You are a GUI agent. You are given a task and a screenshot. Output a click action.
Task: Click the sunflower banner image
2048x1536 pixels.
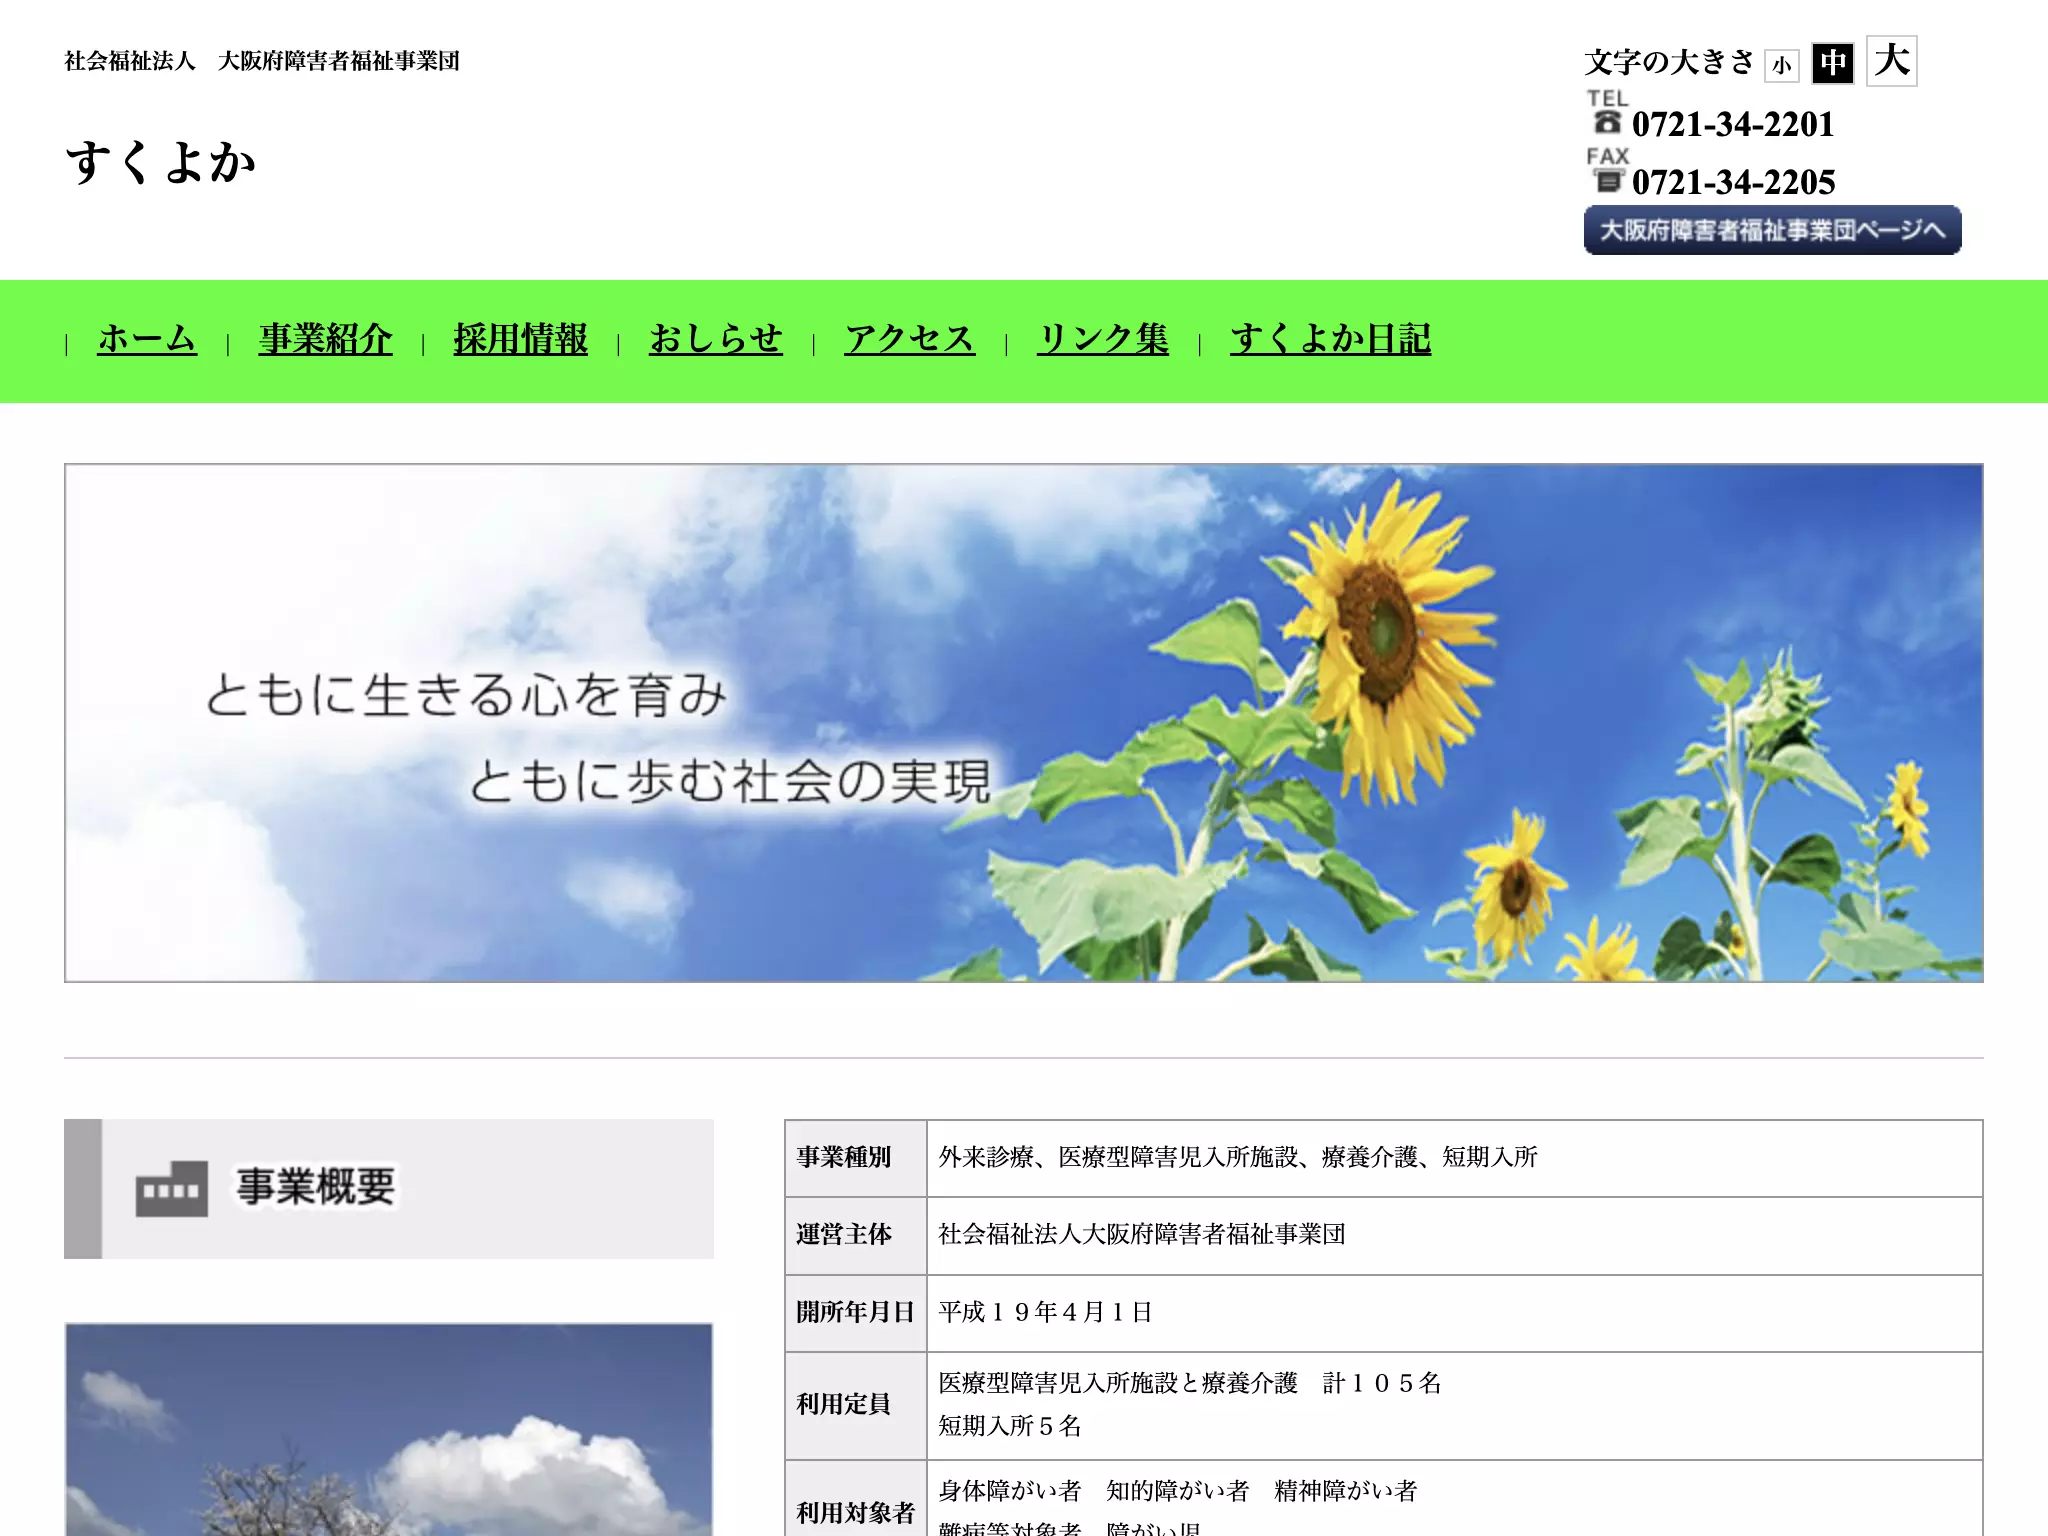point(1024,722)
